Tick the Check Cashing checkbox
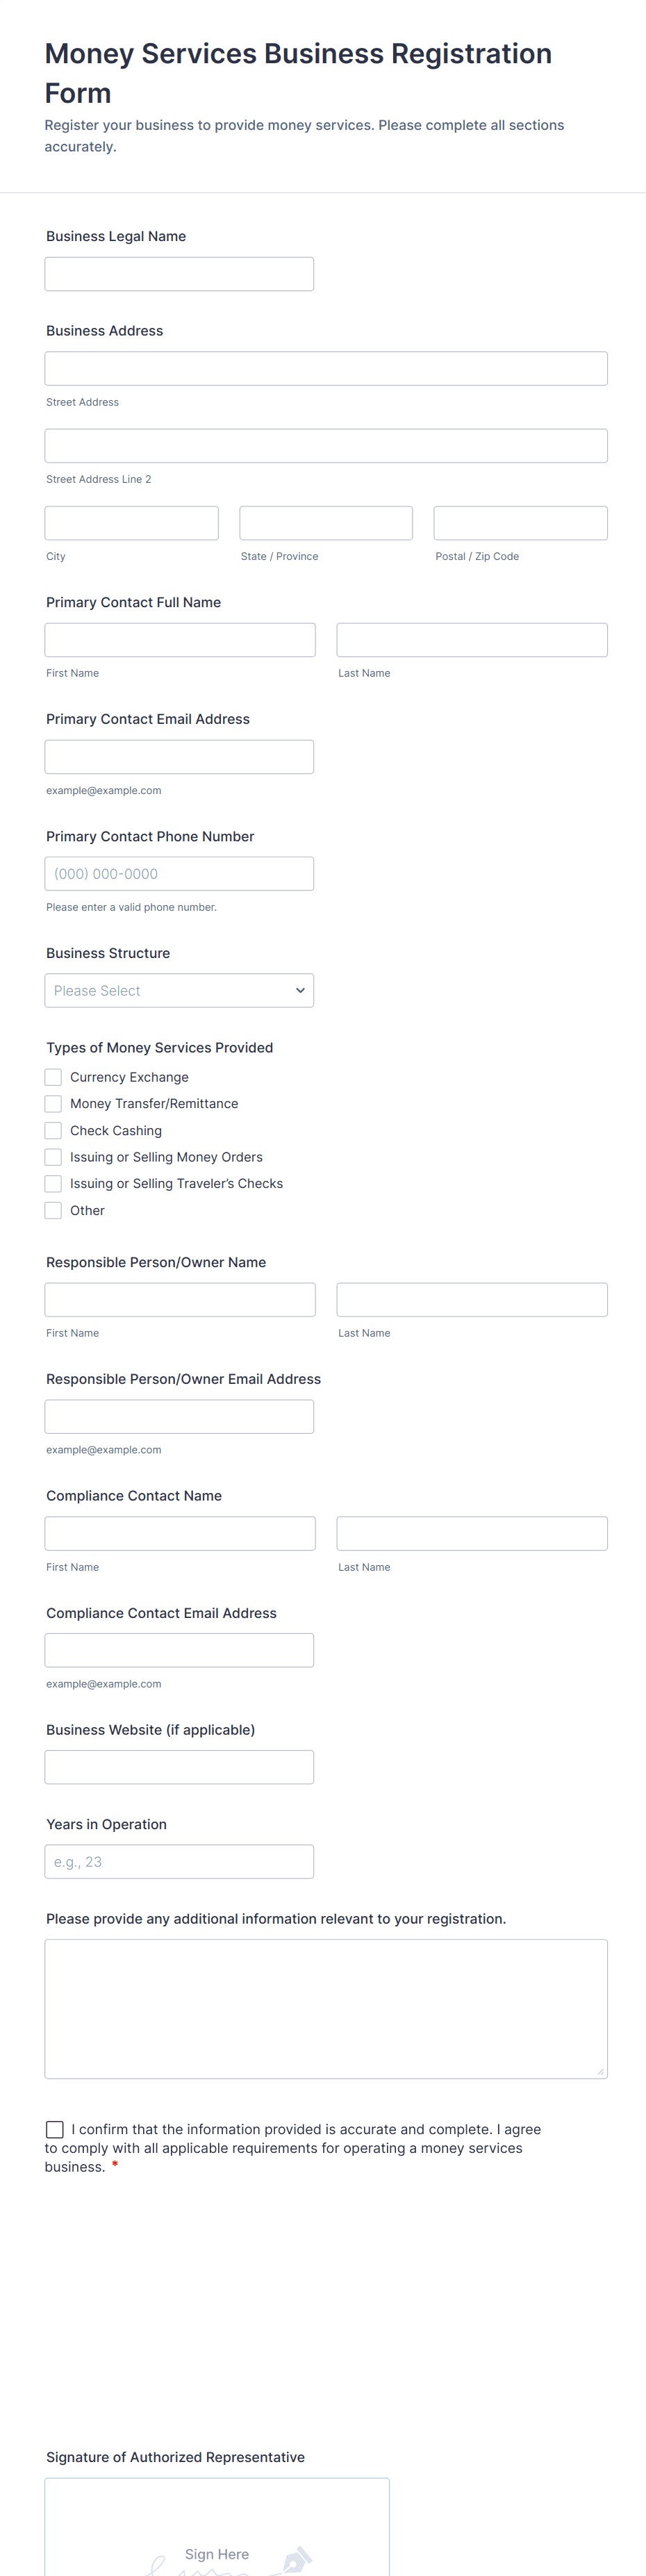The image size is (646, 2576). [54, 1130]
